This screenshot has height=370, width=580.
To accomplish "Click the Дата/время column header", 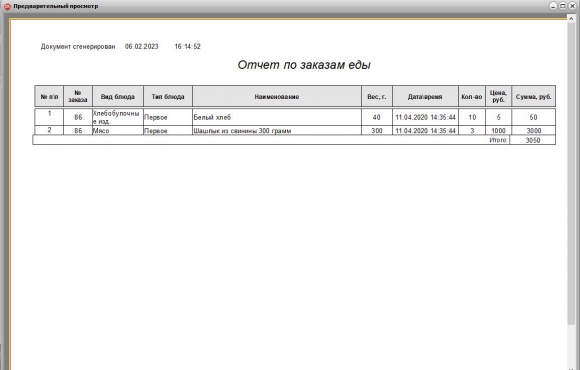I will pos(425,97).
